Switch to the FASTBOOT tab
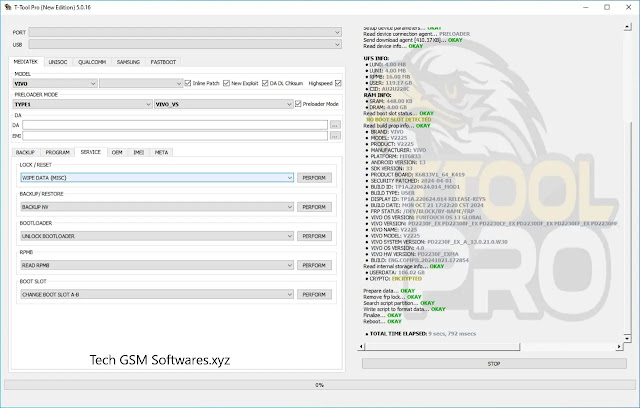Screen dimensions: 640x408 (x=163, y=62)
